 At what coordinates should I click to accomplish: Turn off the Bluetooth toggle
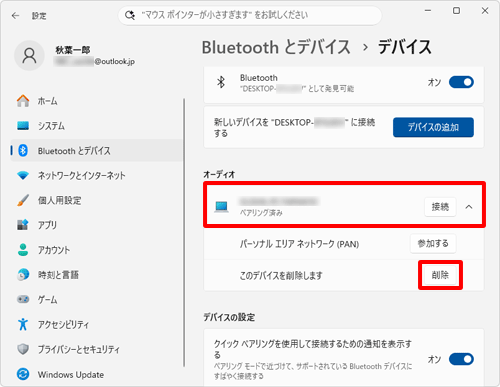[x=461, y=82]
